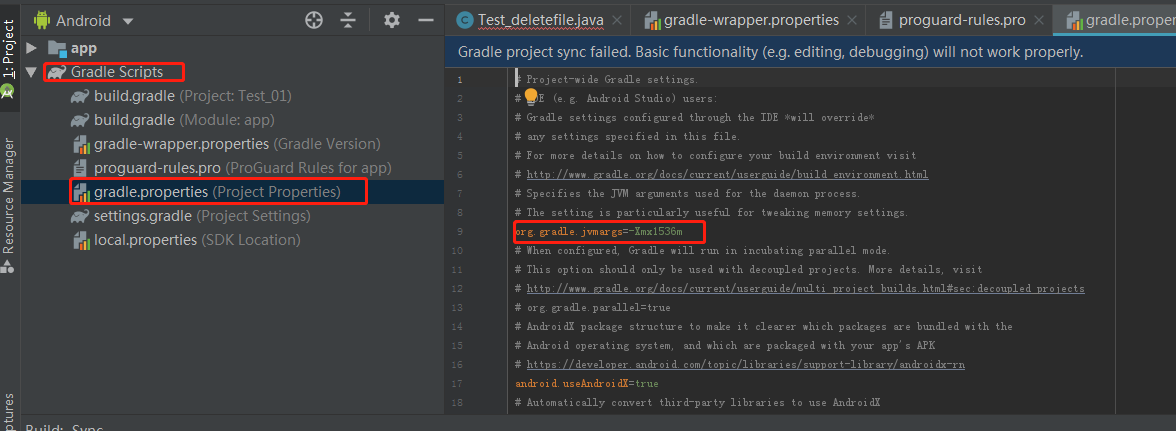Open settings.gradle (Project Settings)
1176x431 pixels.
tap(202, 216)
